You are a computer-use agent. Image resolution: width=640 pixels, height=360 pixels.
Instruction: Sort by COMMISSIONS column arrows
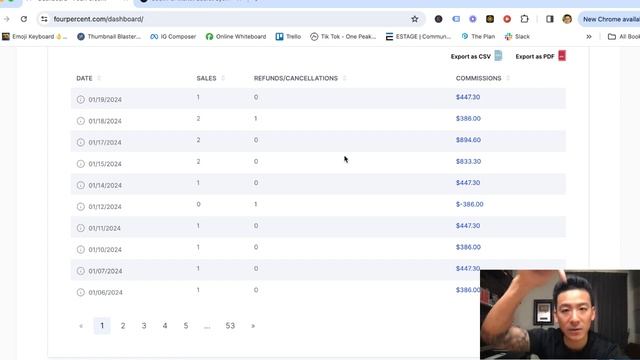click(x=508, y=78)
